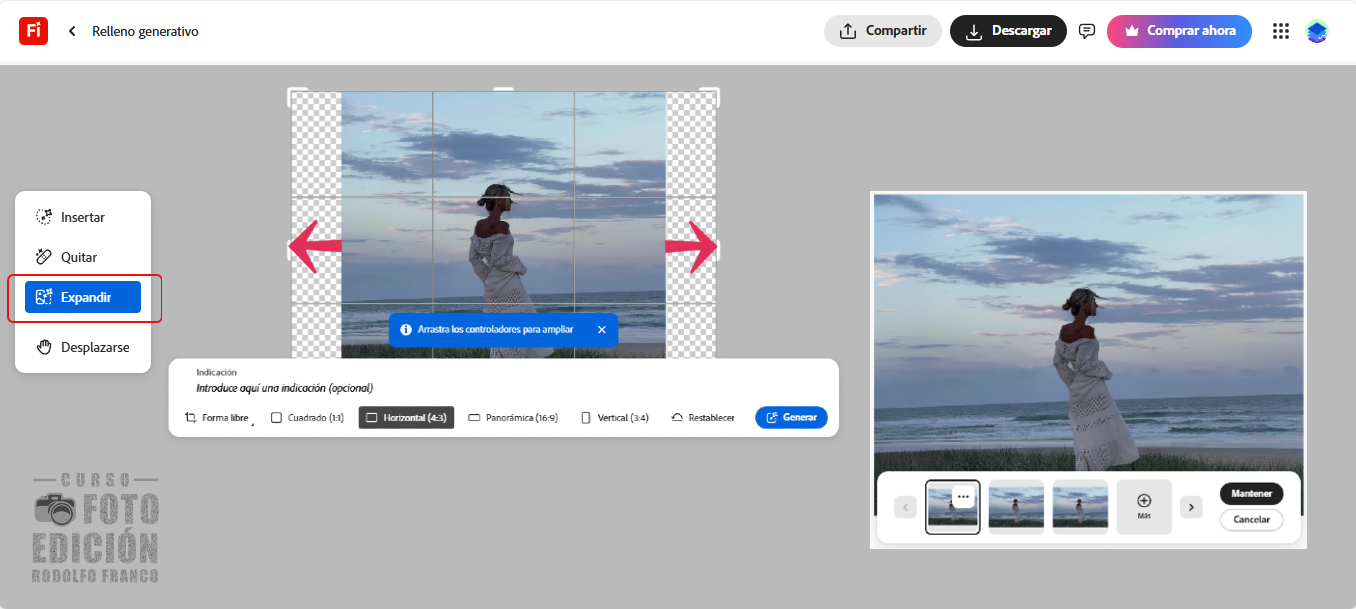The width and height of the screenshot is (1356, 609).
Task: Select the Insertar tool
Action: 82,217
